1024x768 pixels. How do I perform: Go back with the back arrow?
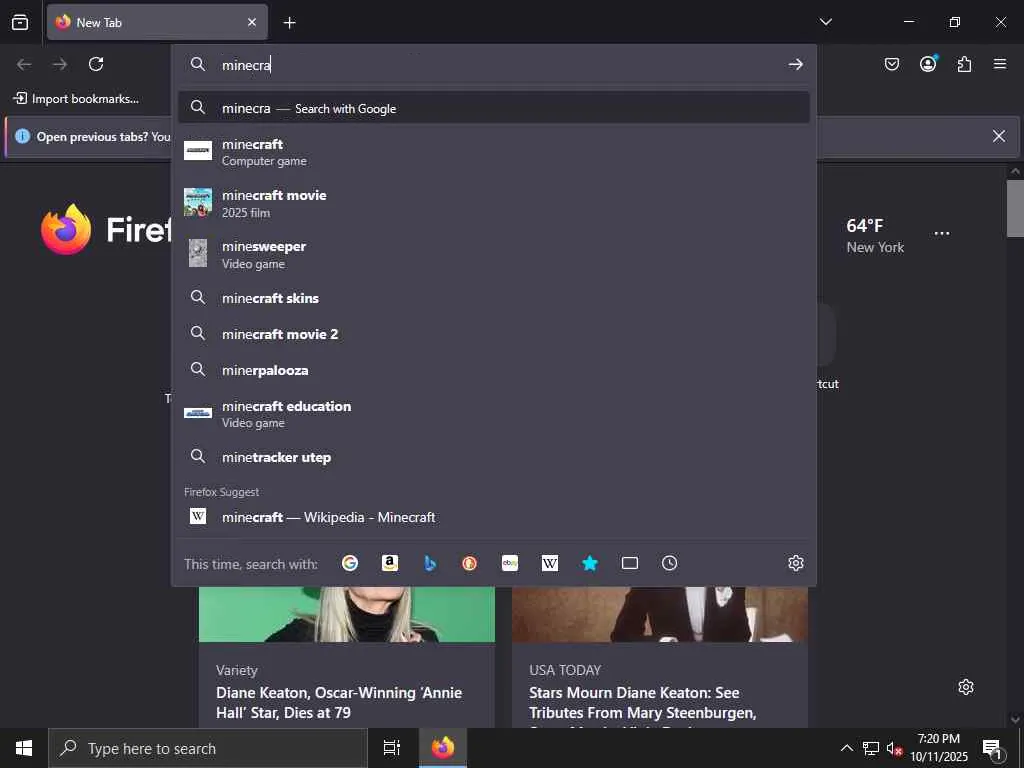24,64
